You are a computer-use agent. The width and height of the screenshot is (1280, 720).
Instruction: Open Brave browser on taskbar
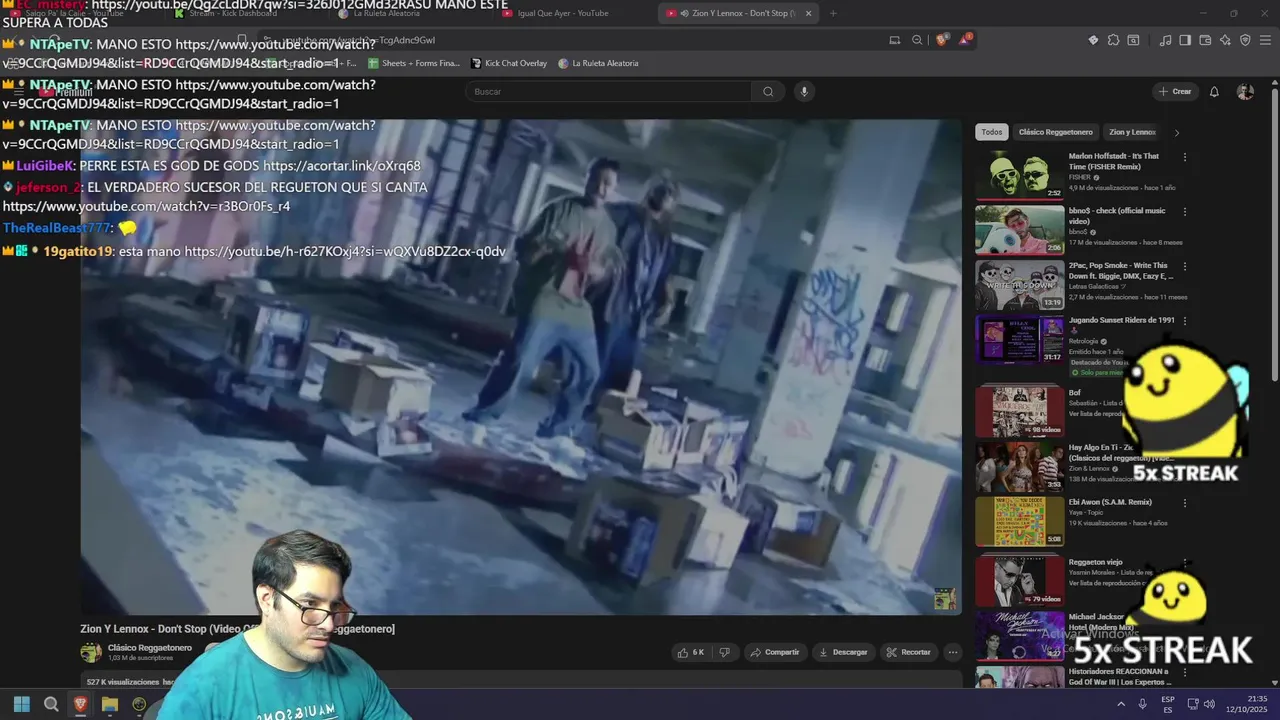tap(80, 704)
